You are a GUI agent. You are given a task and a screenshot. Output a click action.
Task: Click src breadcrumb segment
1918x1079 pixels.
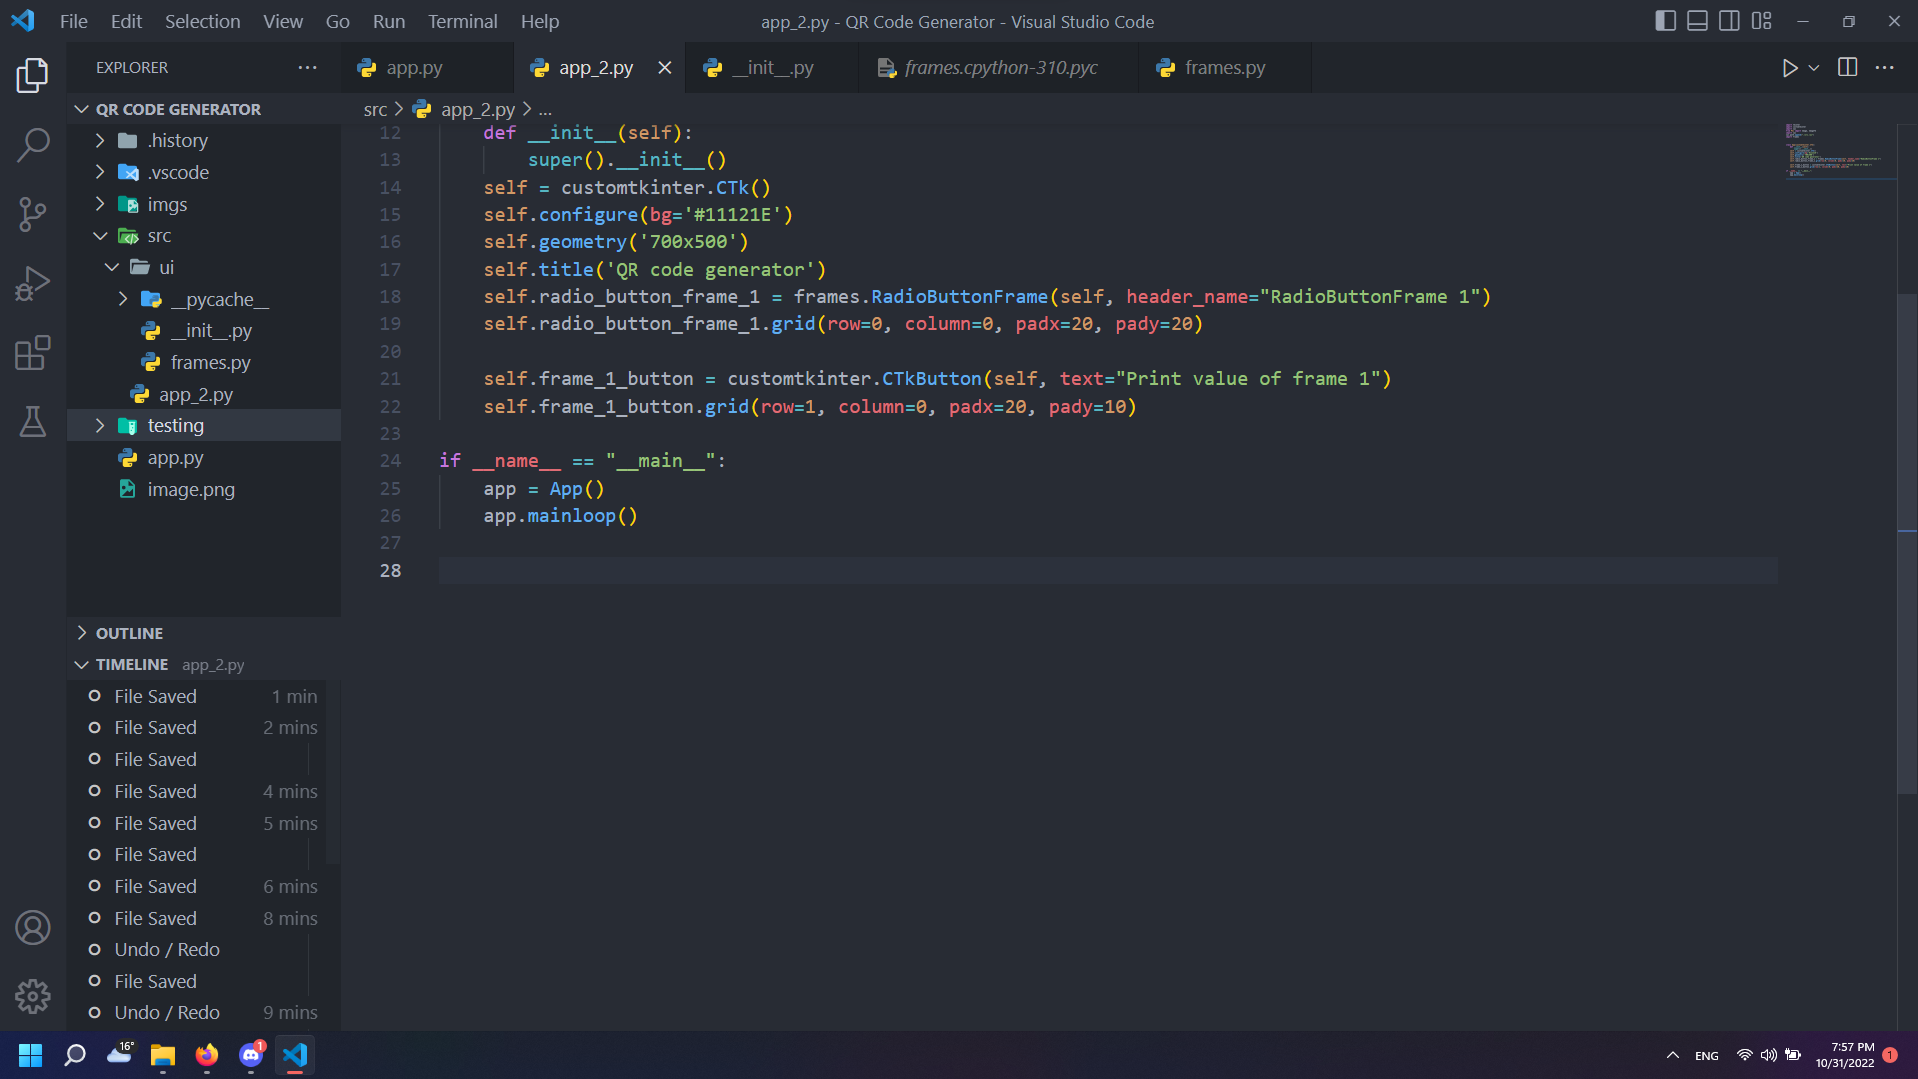[x=375, y=109]
